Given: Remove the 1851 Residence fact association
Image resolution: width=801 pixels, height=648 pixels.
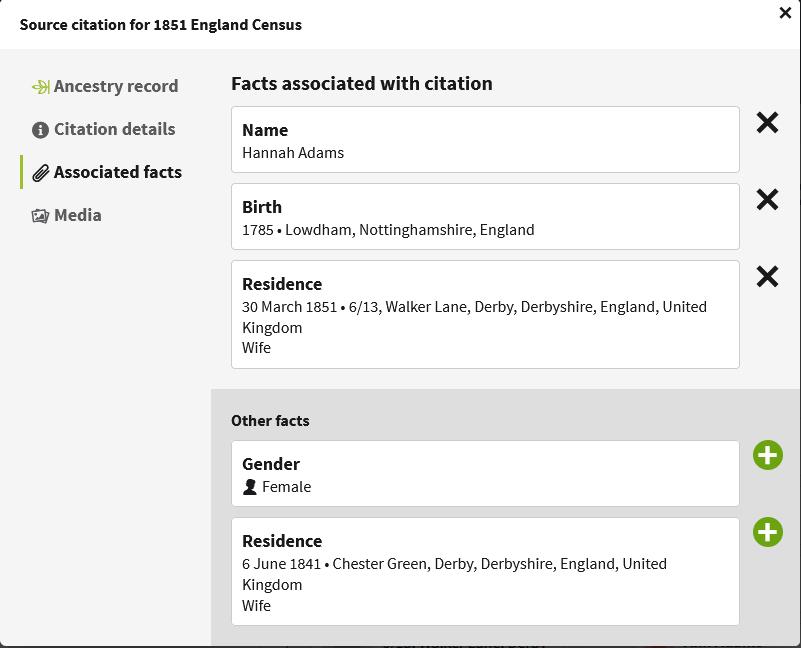Looking at the screenshot, I should coord(767,276).
